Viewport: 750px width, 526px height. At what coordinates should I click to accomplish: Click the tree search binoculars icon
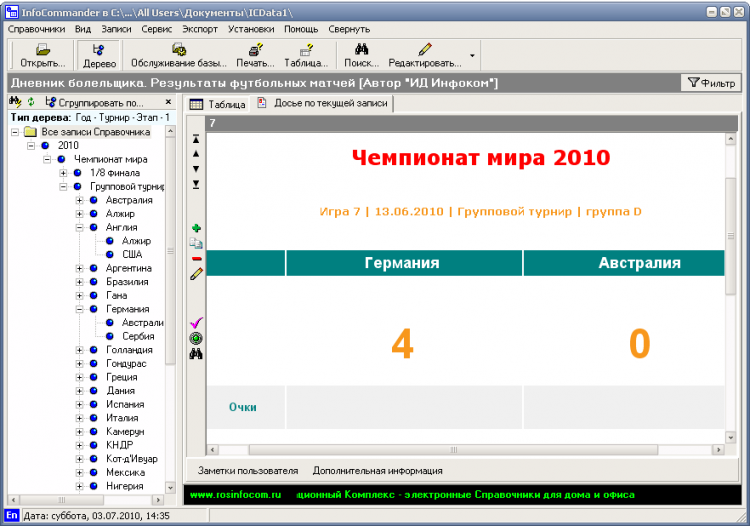tap(15, 102)
